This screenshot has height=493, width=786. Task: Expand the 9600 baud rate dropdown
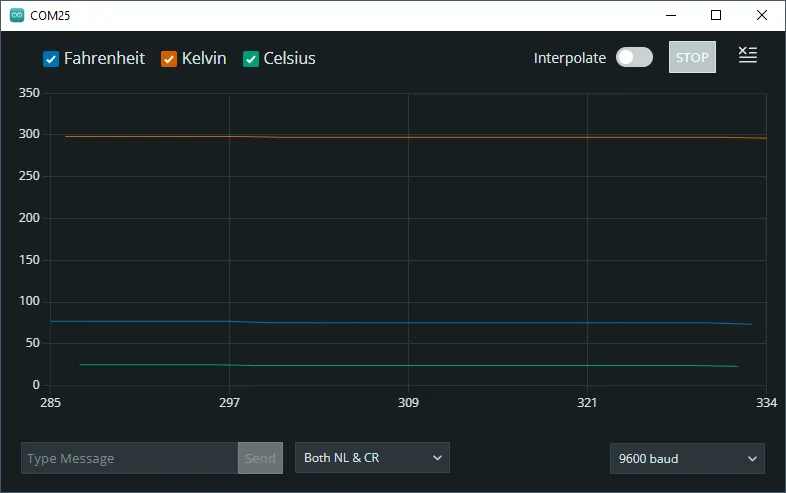pyautogui.click(x=687, y=459)
